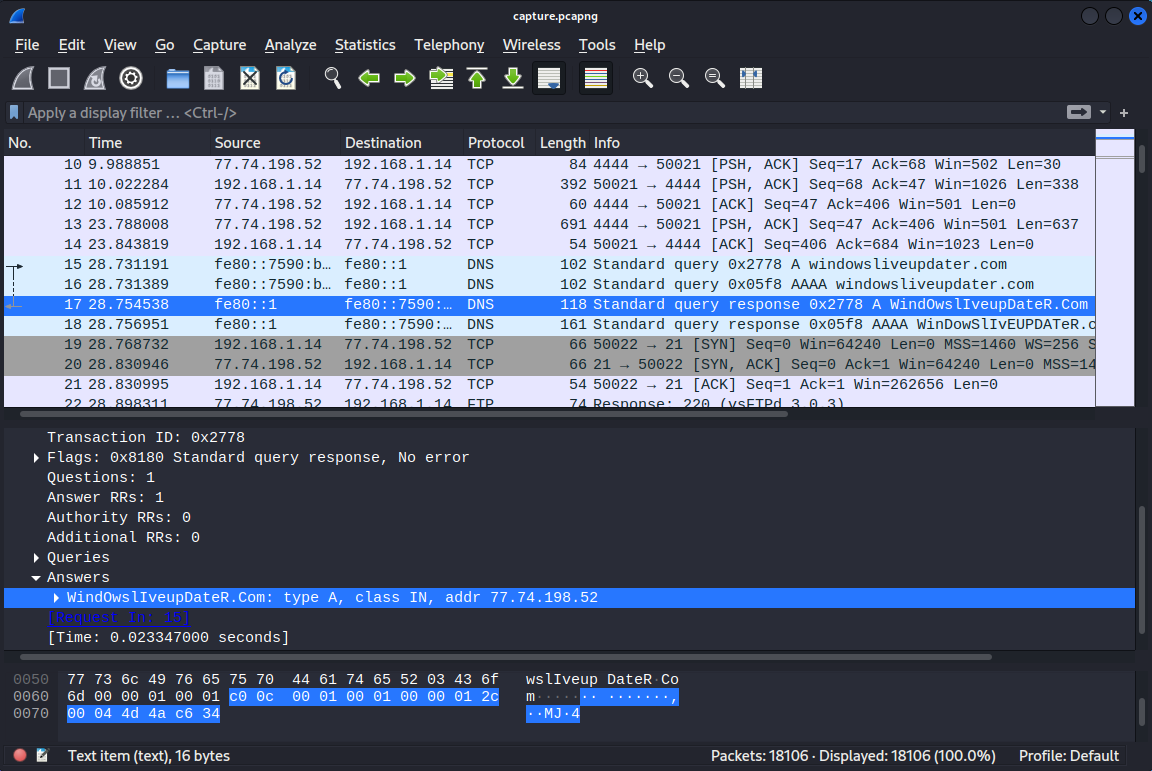
Task: Open the File menu
Action: point(27,45)
